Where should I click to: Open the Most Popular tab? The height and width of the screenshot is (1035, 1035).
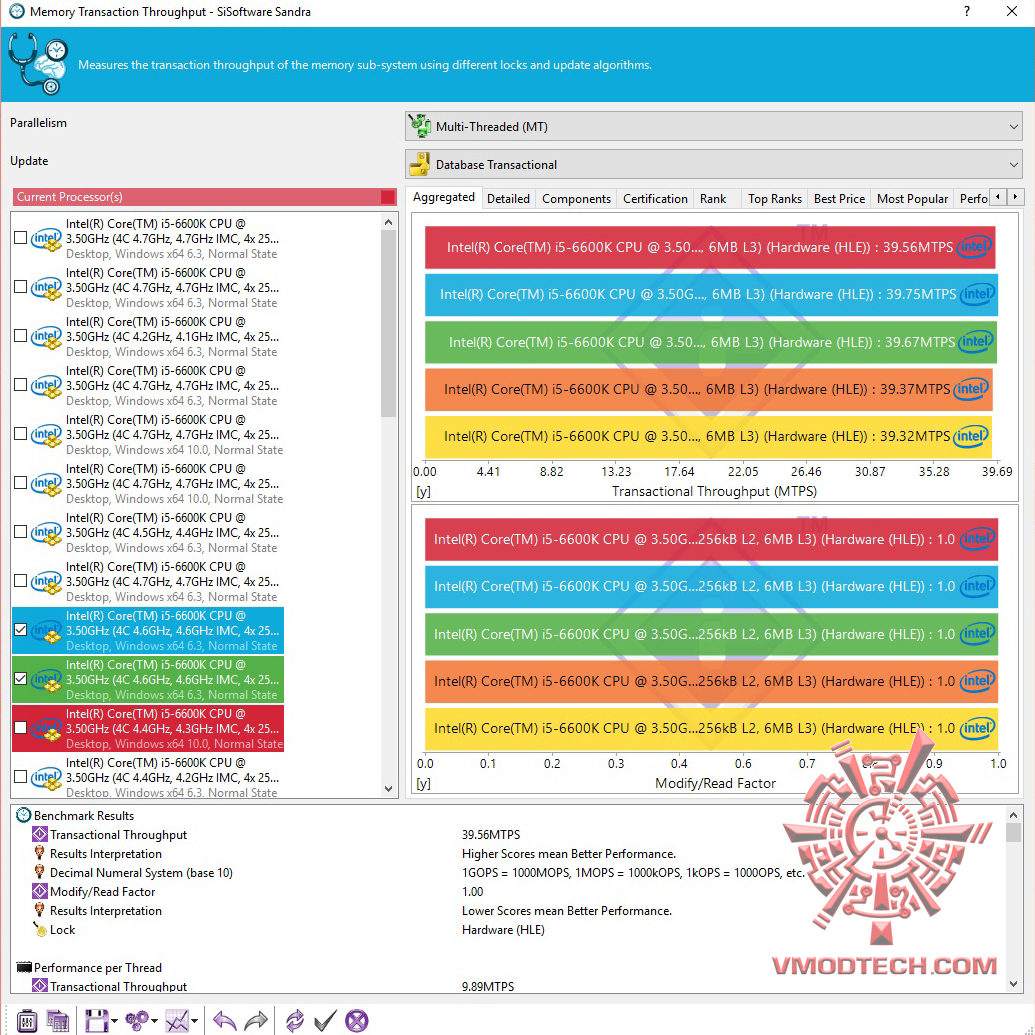(x=912, y=199)
